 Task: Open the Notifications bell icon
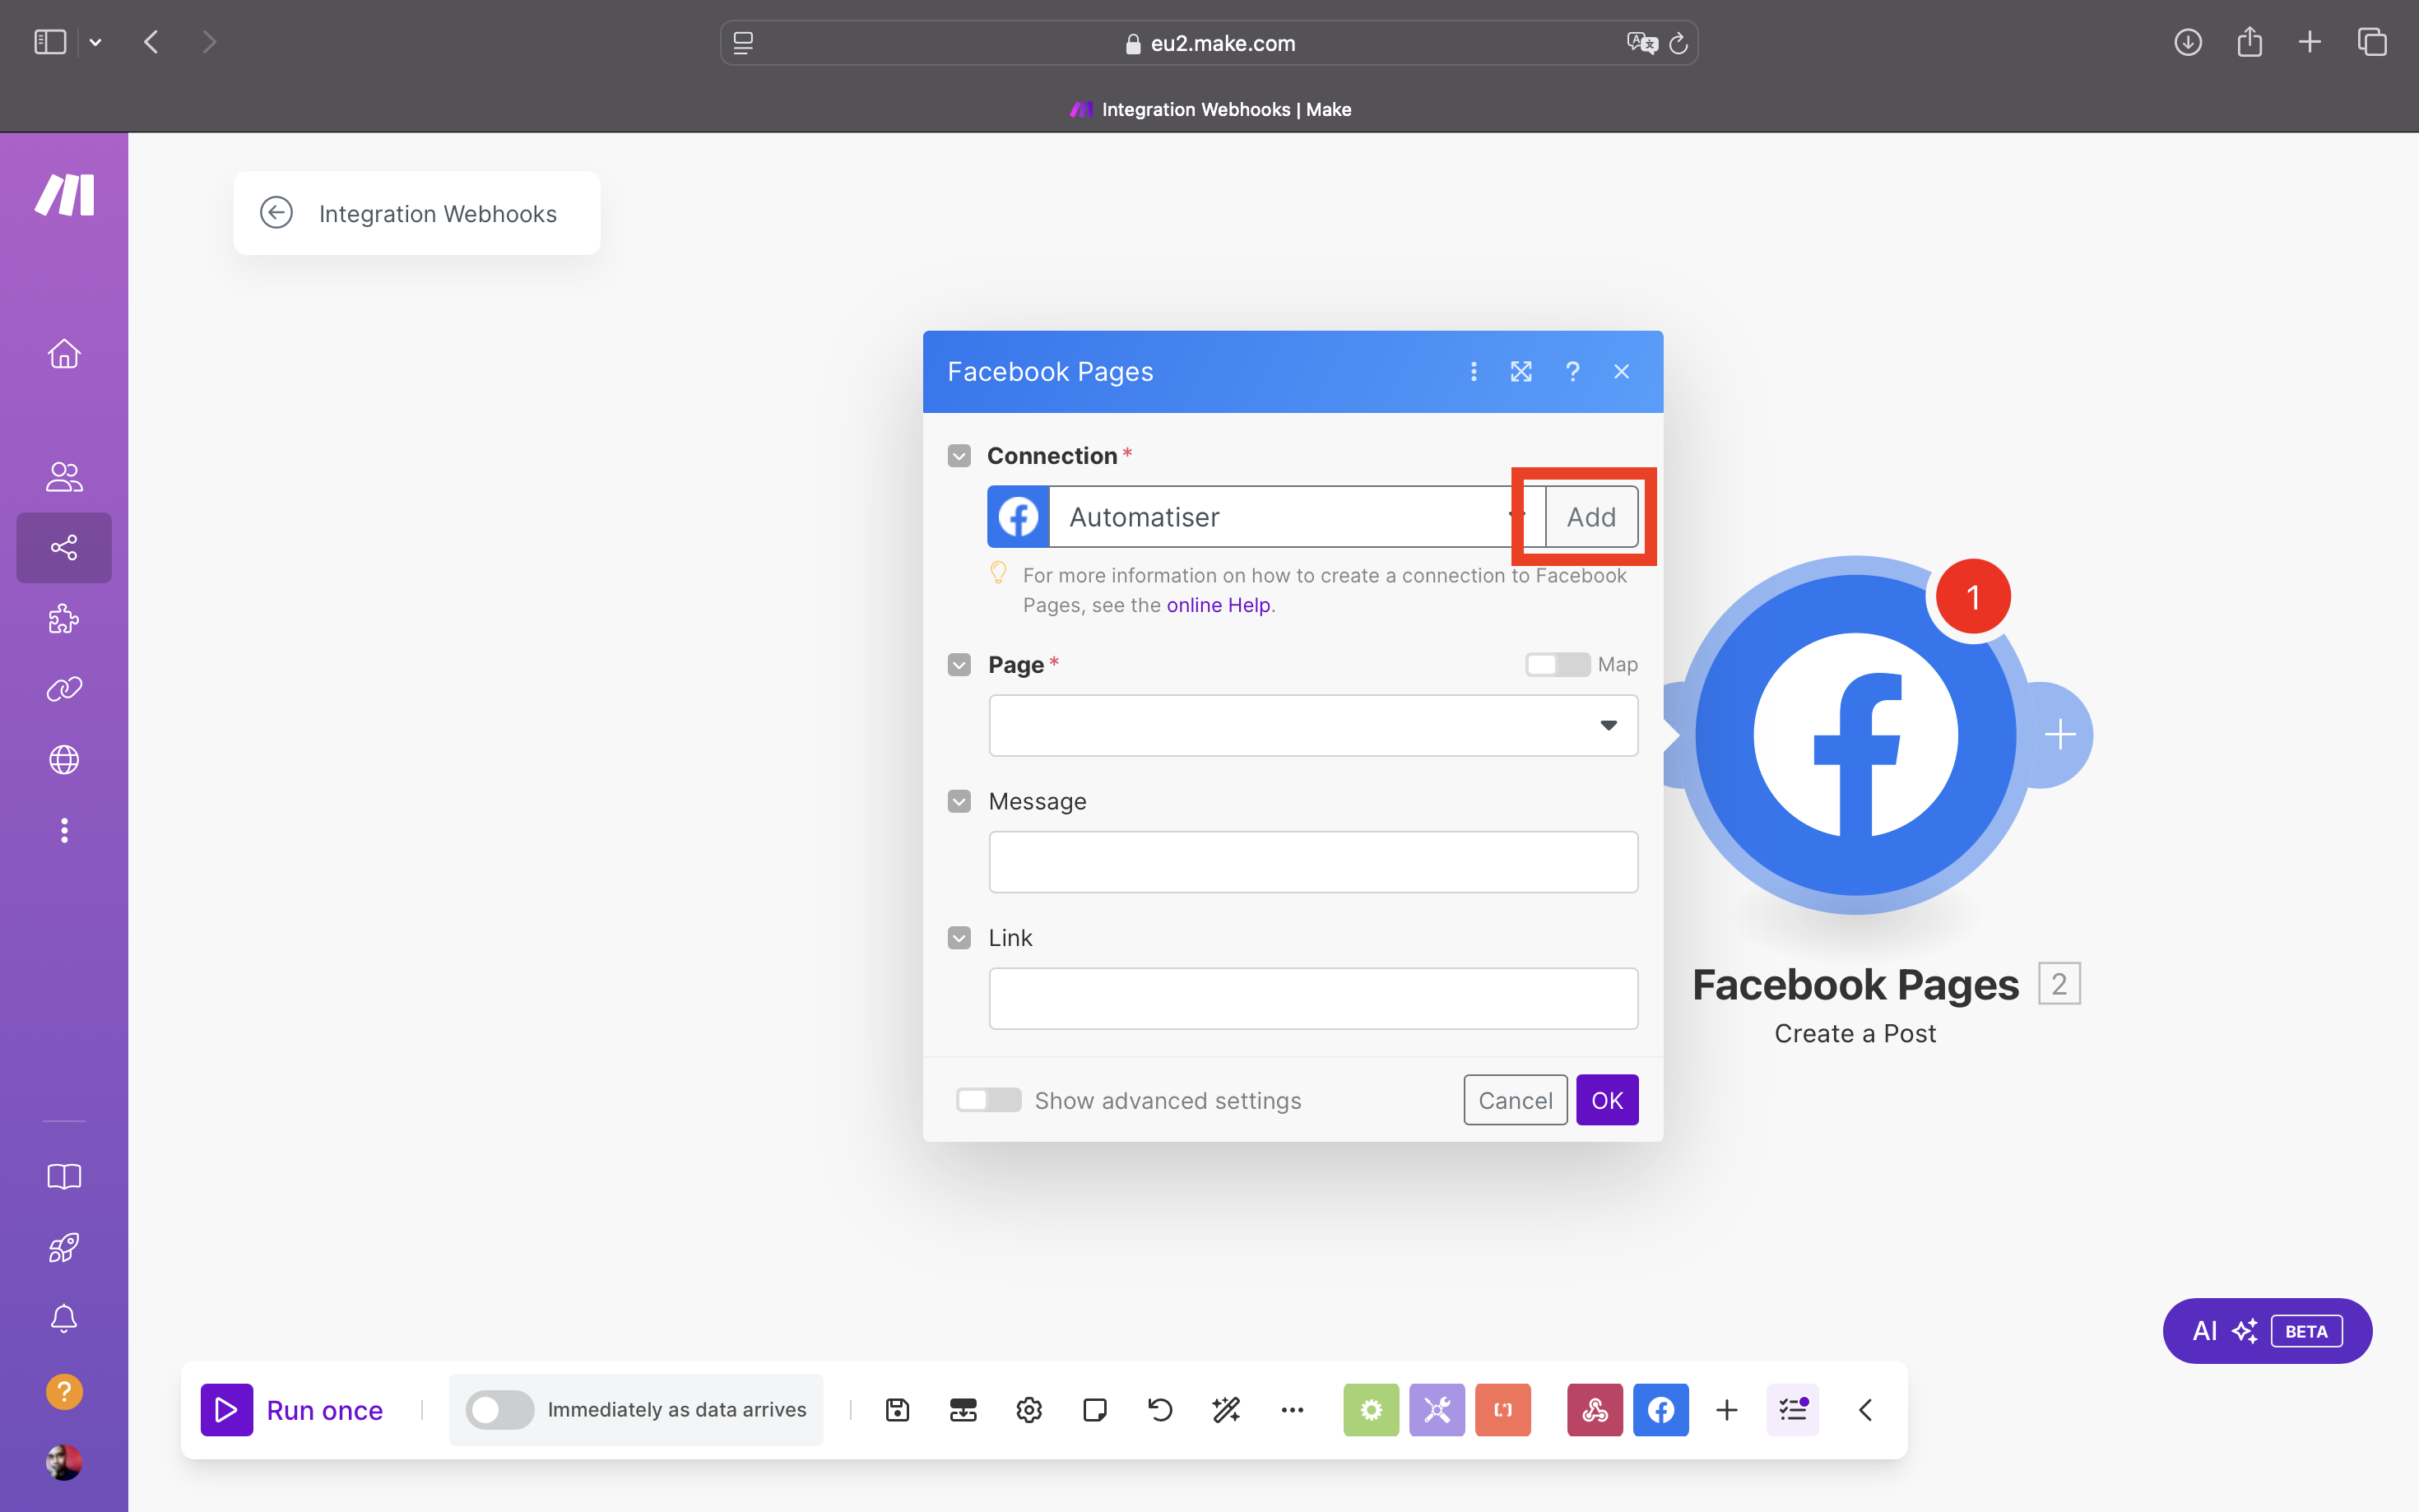point(64,1318)
